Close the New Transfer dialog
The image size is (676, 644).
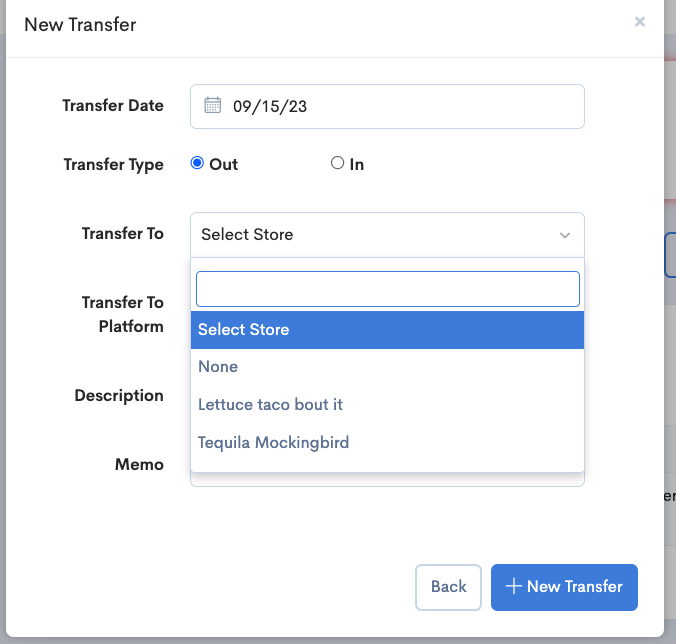[640, 22]
